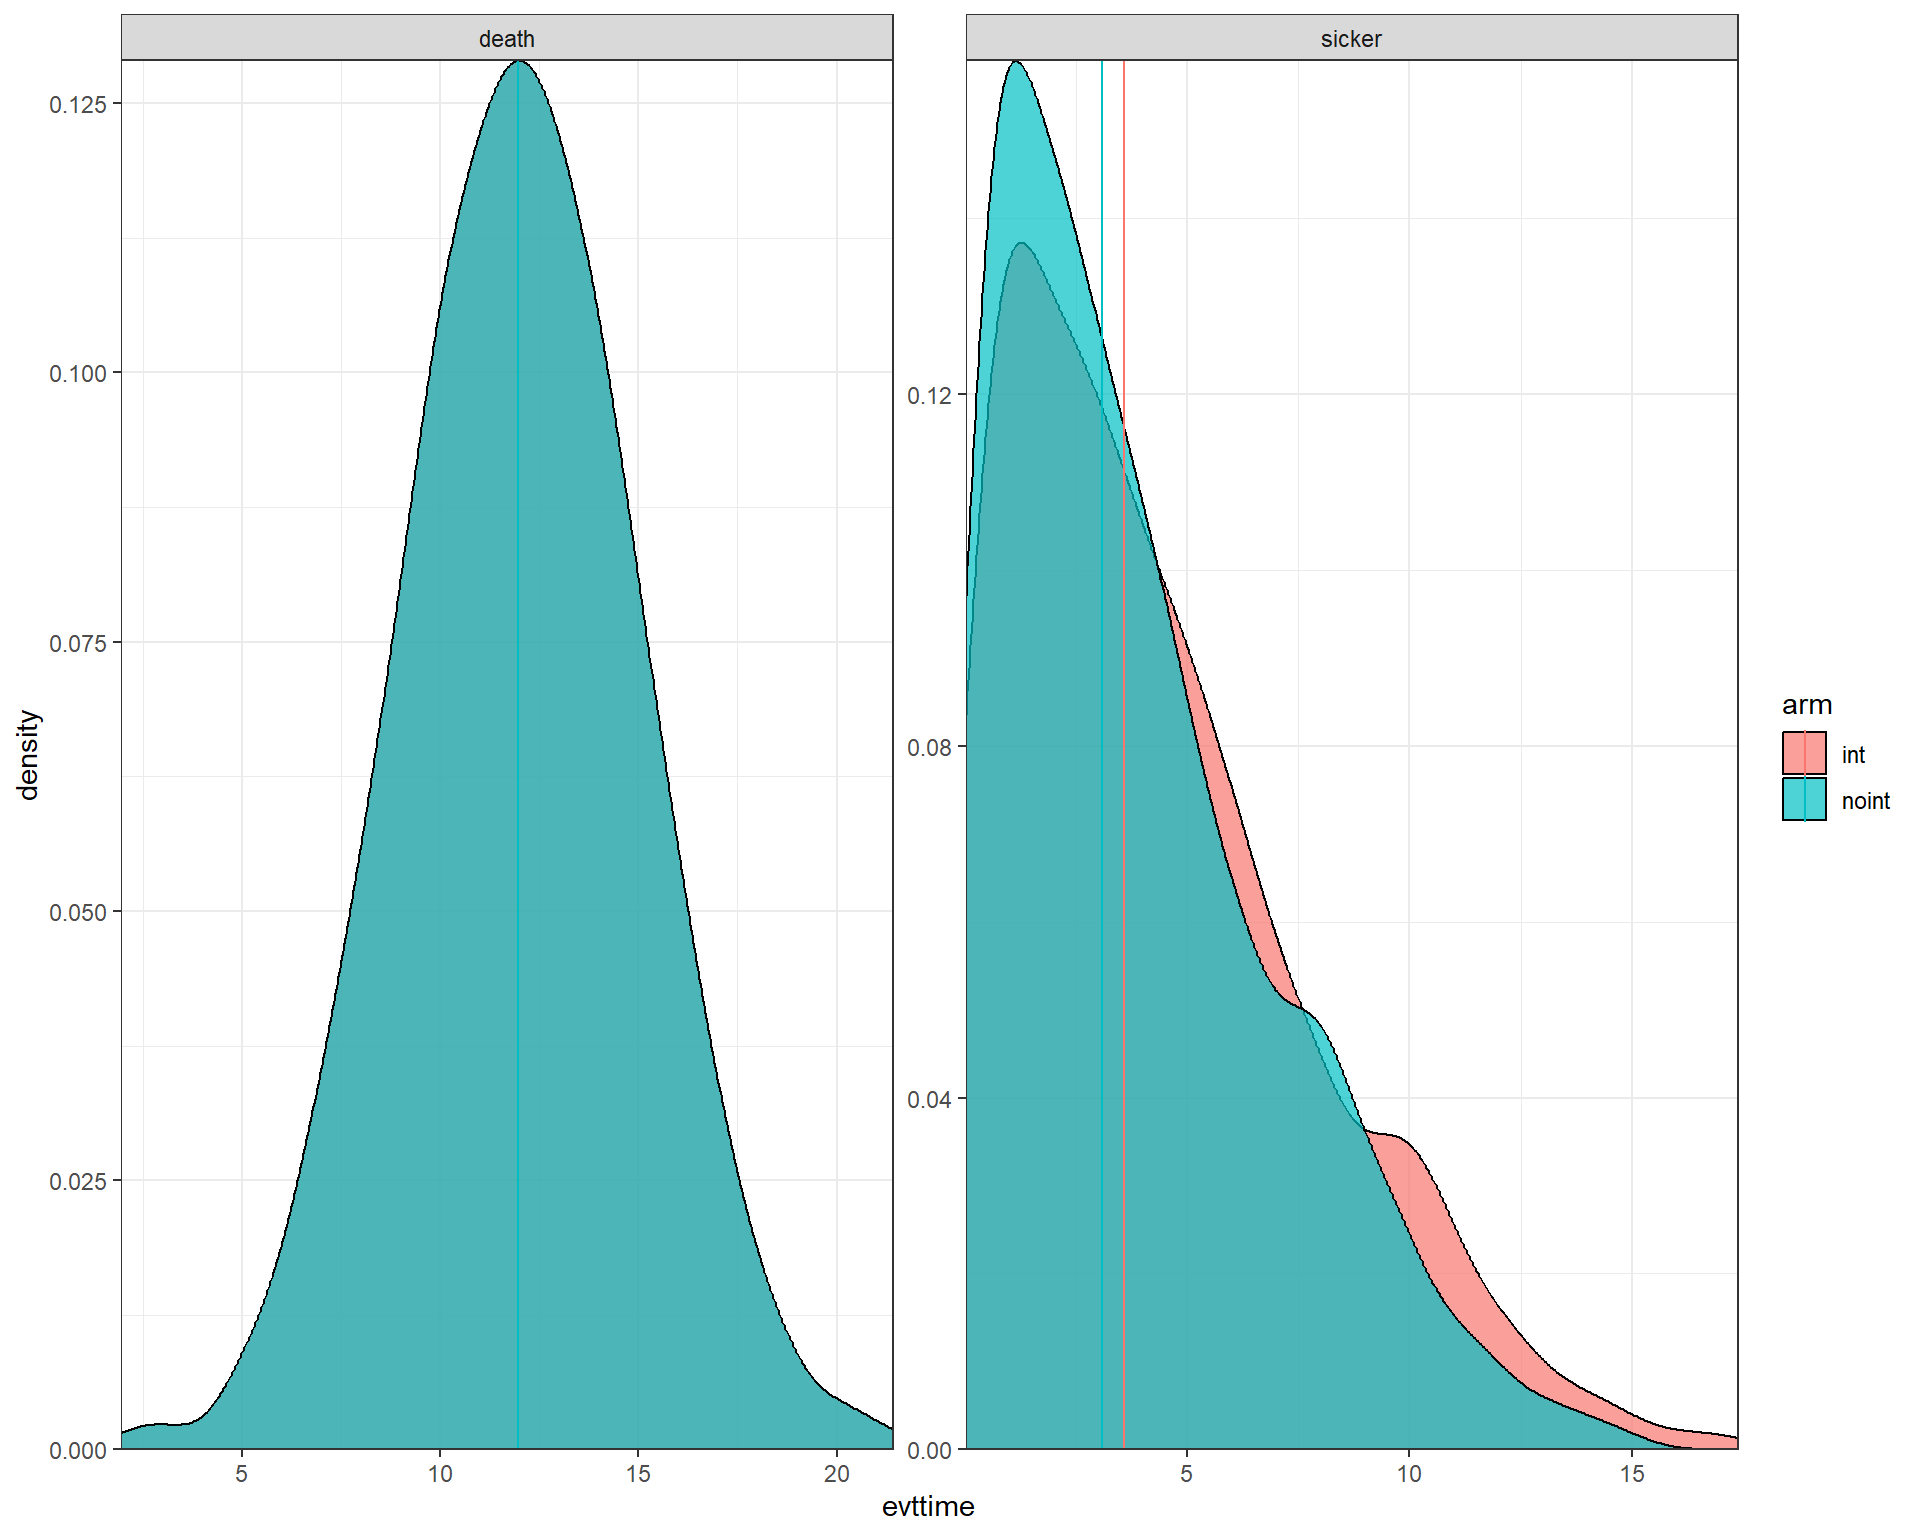The height and width of the screenshot is (1536, 1920).
Task: Click the x-axis label 20 in death panel
Action: (836, 1474)
